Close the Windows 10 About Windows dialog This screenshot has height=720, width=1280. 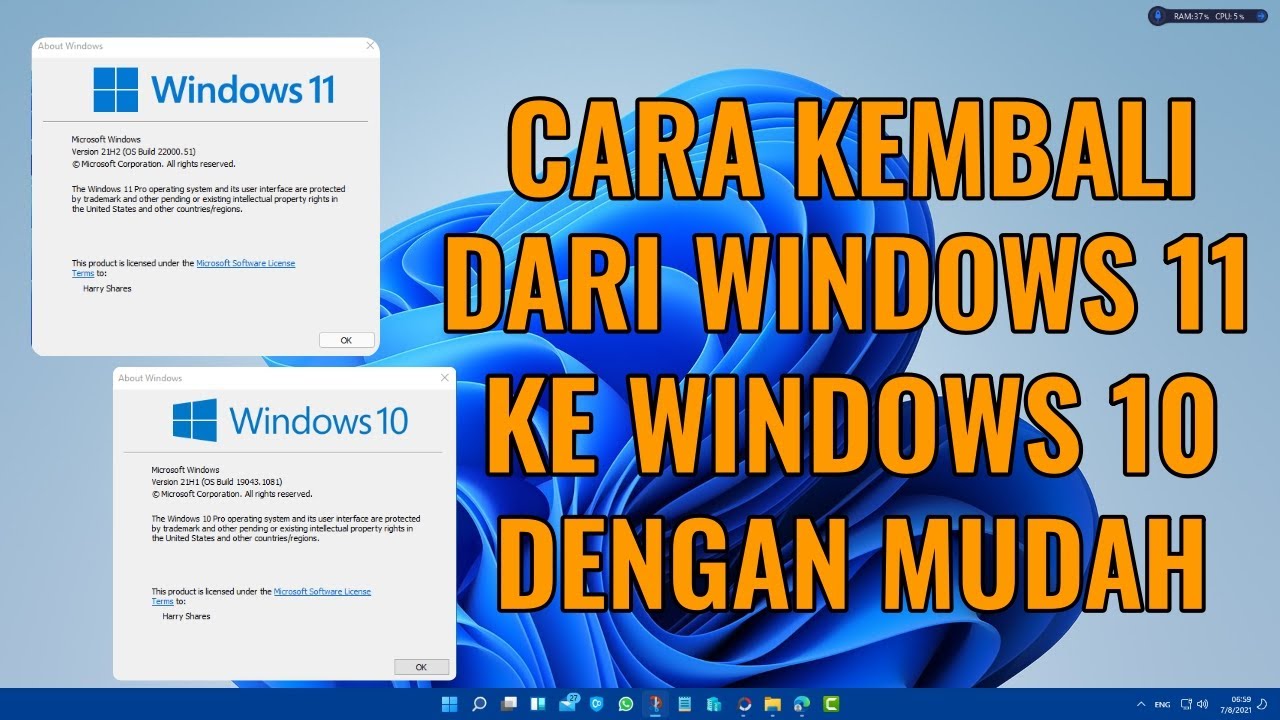[445, 378]
